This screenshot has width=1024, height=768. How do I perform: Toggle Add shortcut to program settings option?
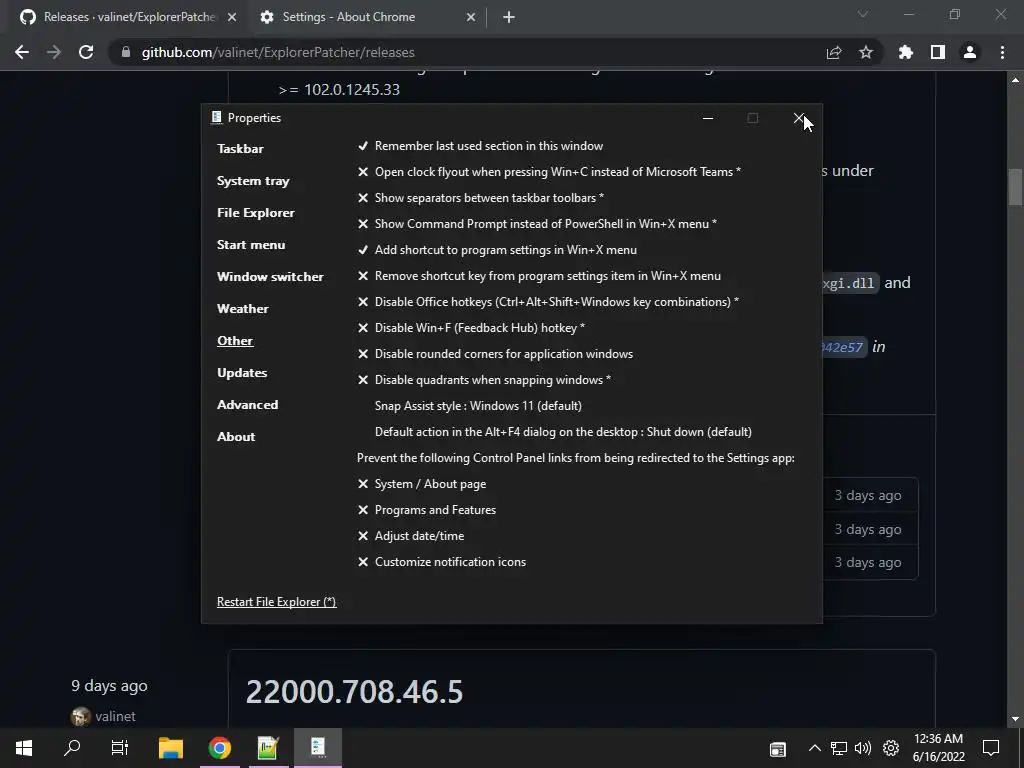click(x=497, y=249)
